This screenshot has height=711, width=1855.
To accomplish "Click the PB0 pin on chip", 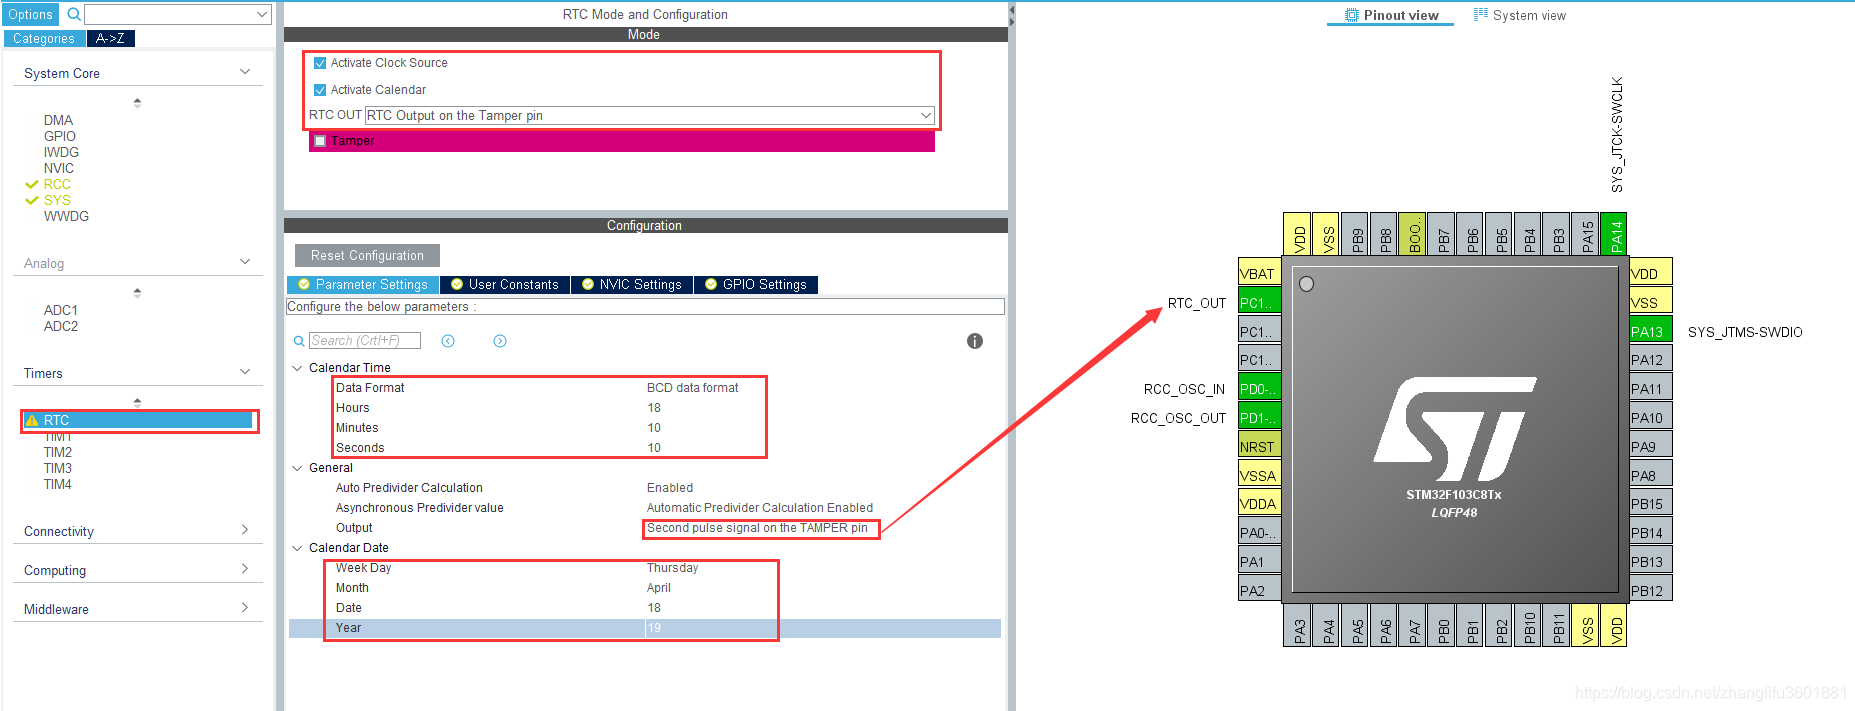I will pos(1441,626).
